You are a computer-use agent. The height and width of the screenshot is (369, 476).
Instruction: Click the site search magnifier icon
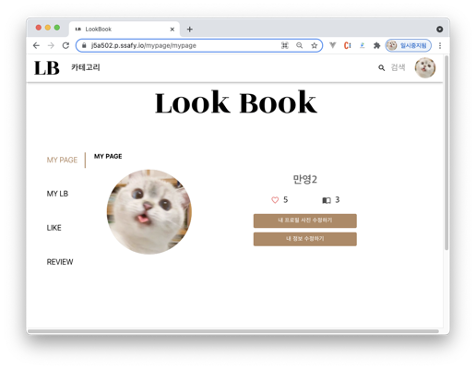point(381,68)
